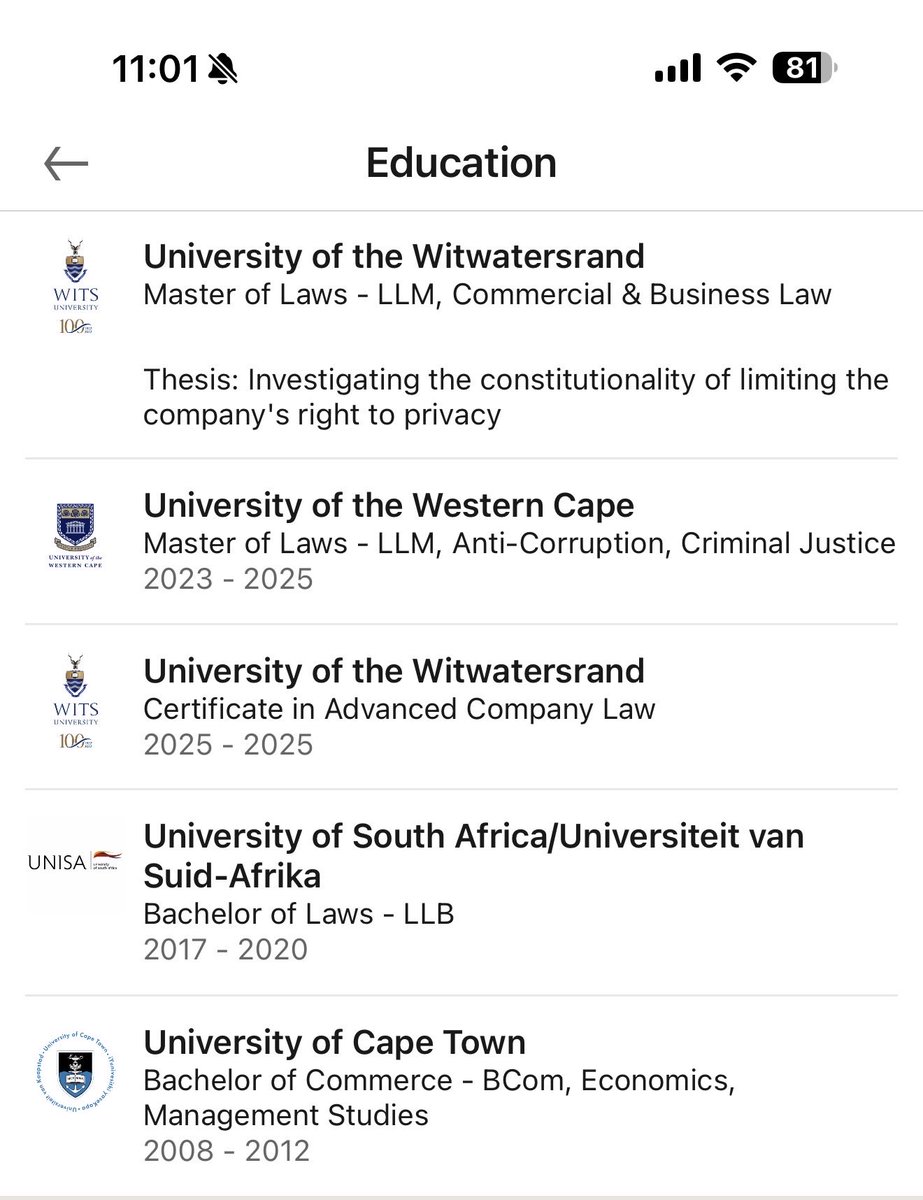Tap the back arrow icon
923x1200 pixels.
coord(66,164)
